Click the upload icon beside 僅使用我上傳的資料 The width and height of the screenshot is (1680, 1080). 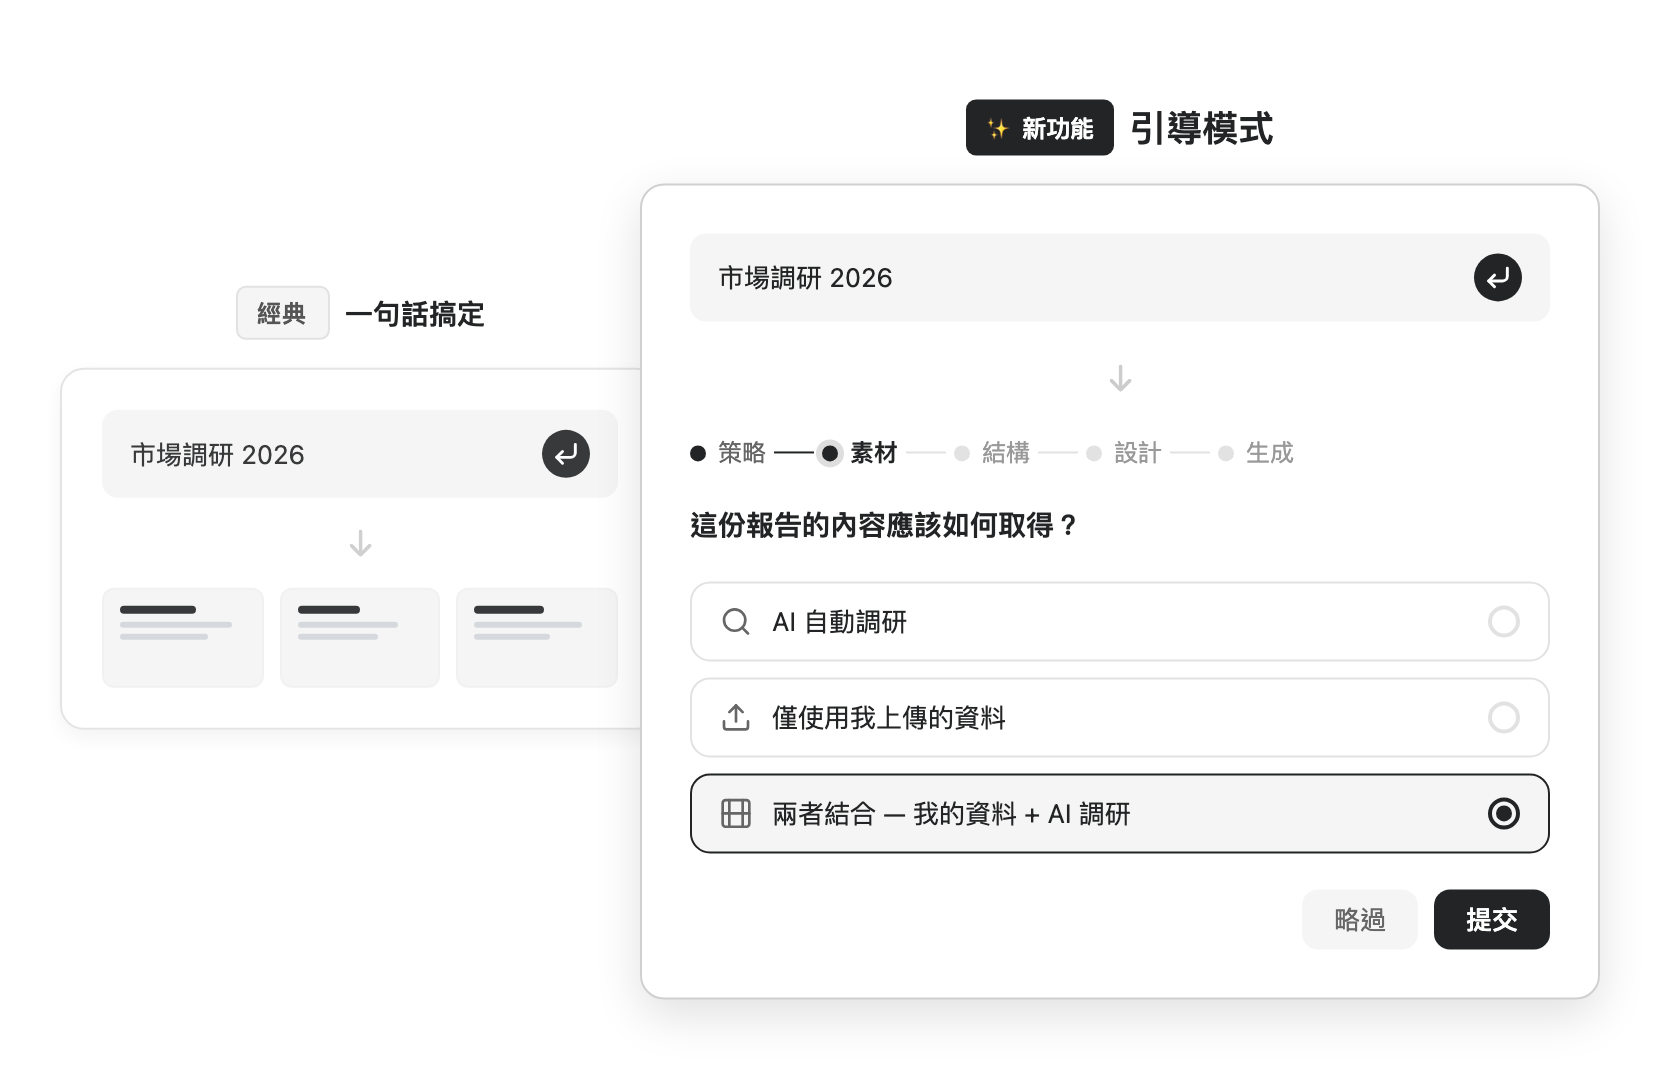pos(736,718)
